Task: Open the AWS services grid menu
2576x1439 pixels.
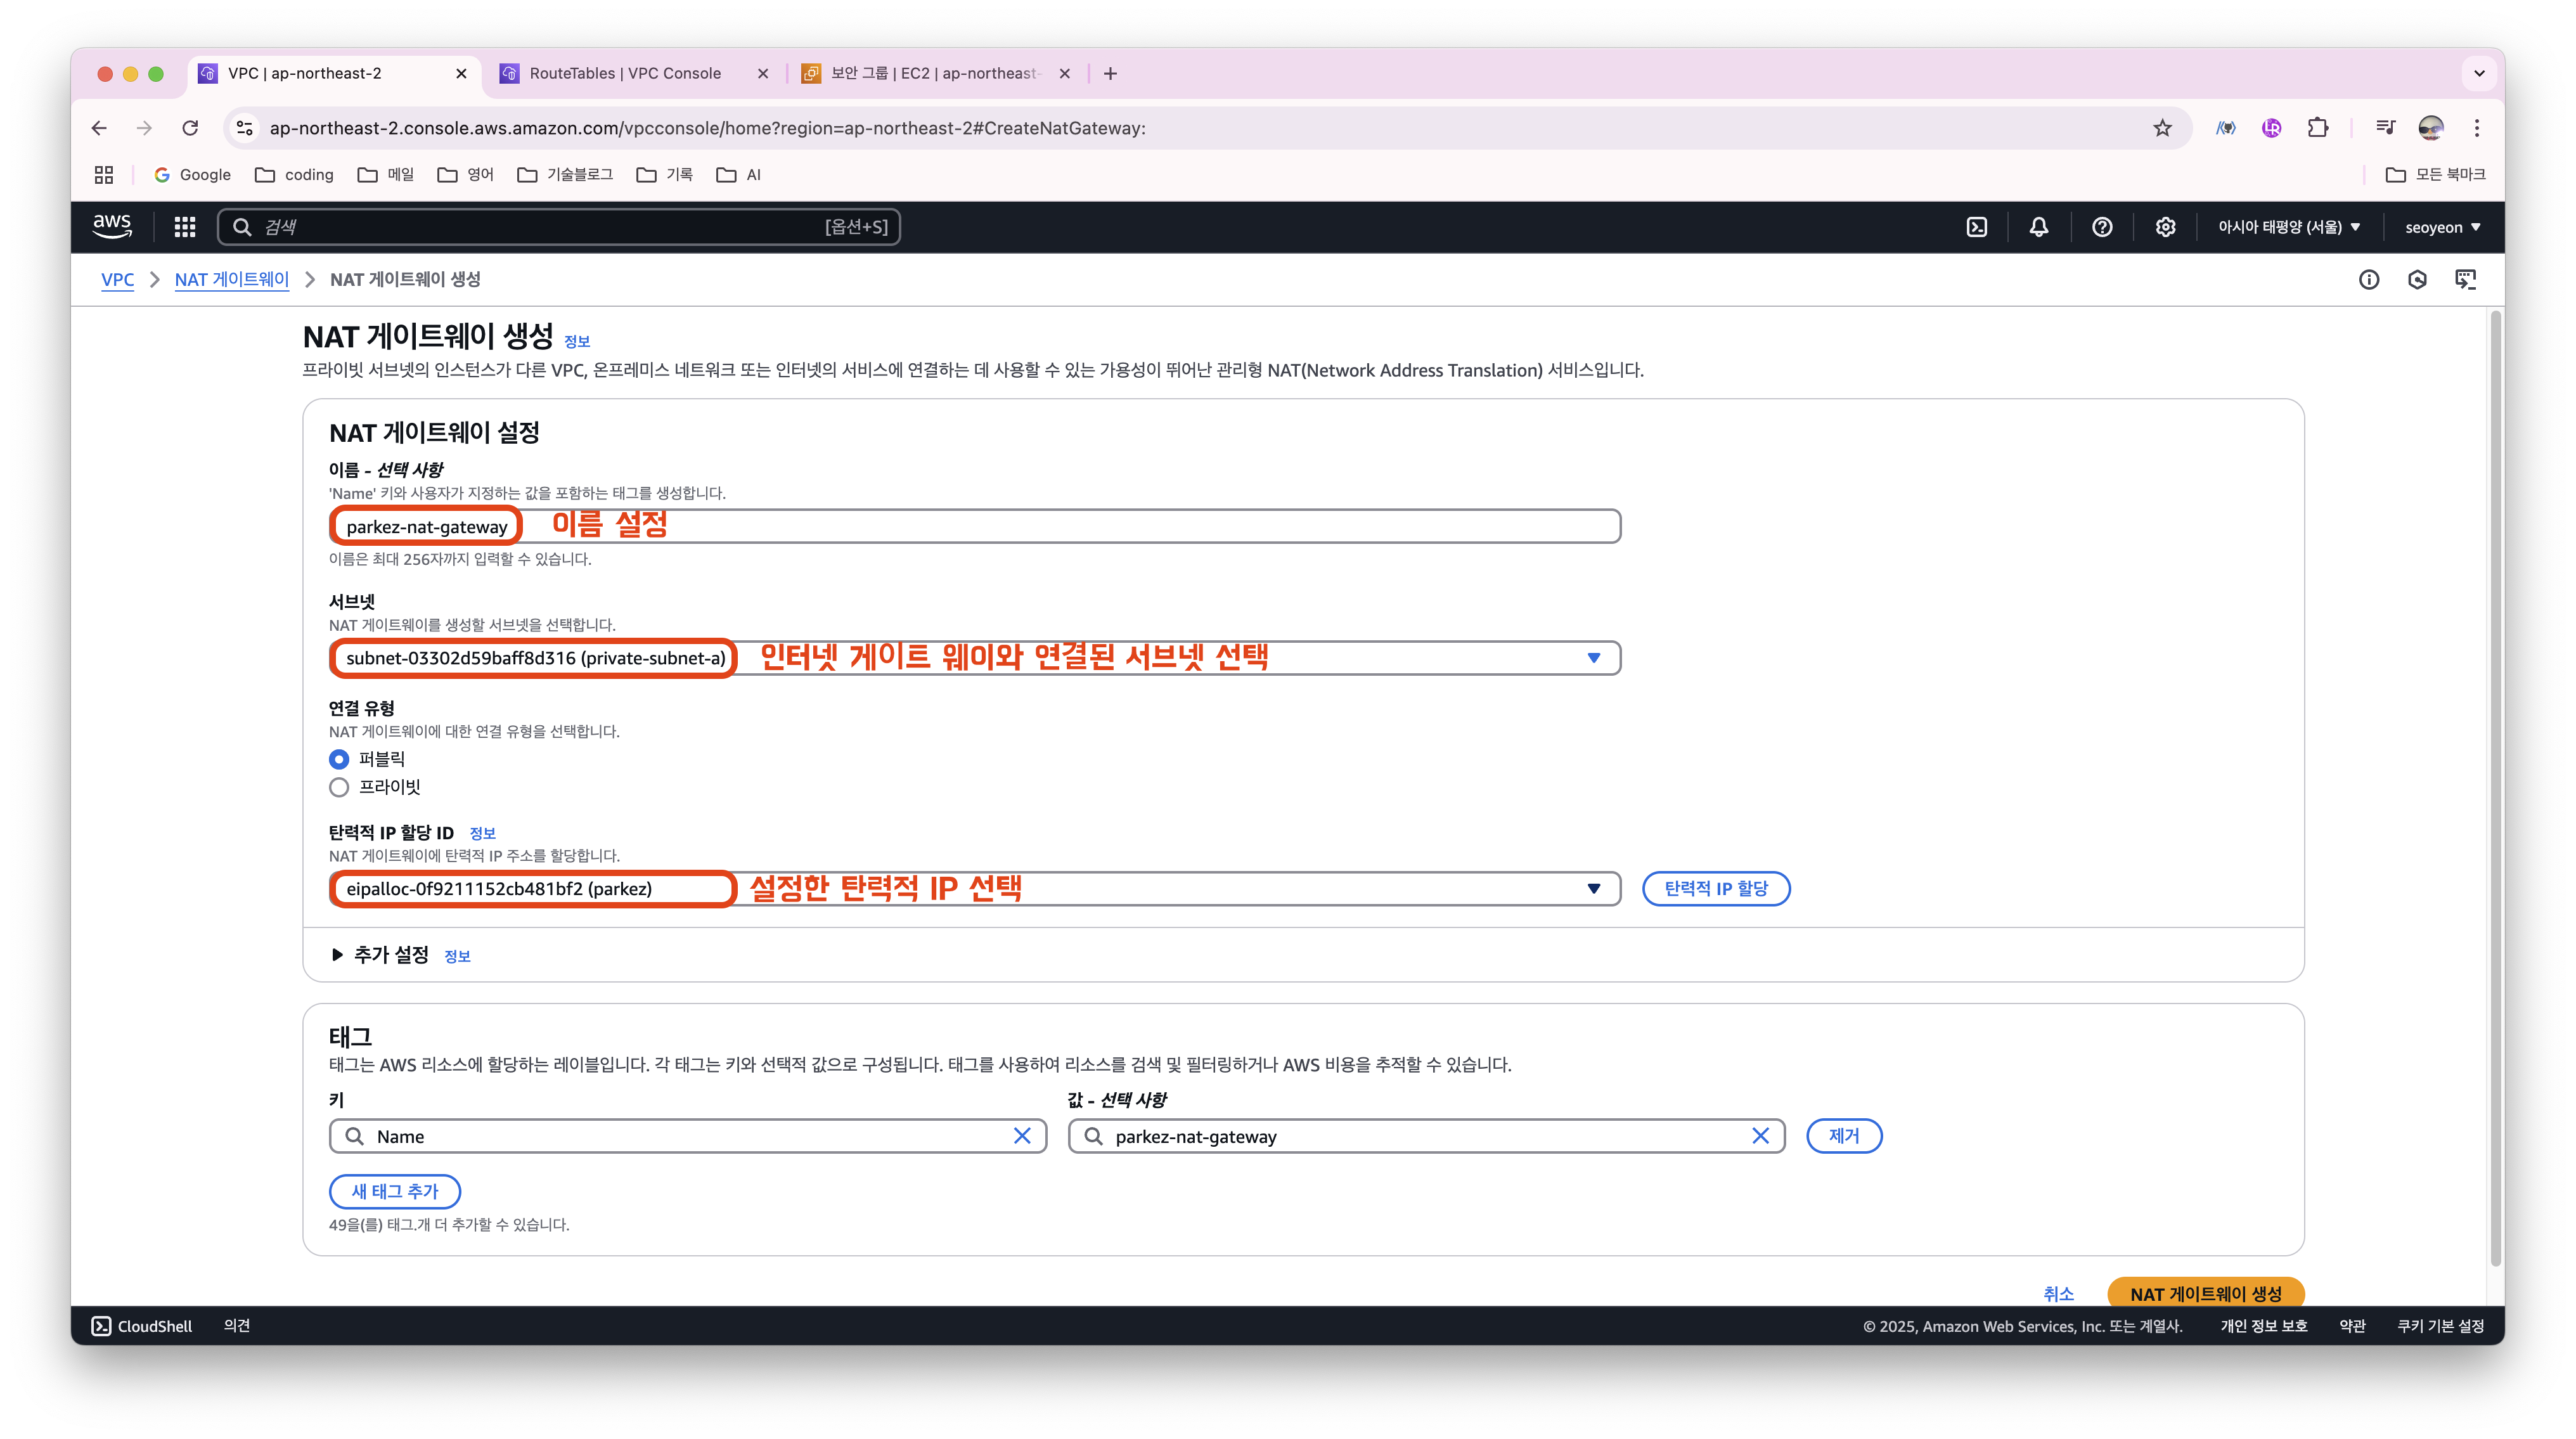Action: click(x=184, y=227)
